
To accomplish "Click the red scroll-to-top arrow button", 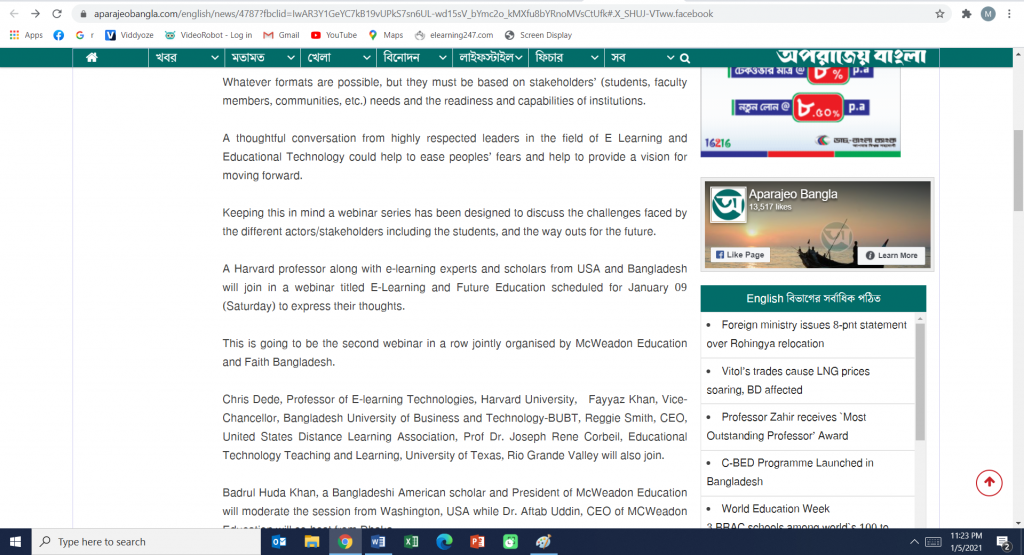I will point(989,483).
